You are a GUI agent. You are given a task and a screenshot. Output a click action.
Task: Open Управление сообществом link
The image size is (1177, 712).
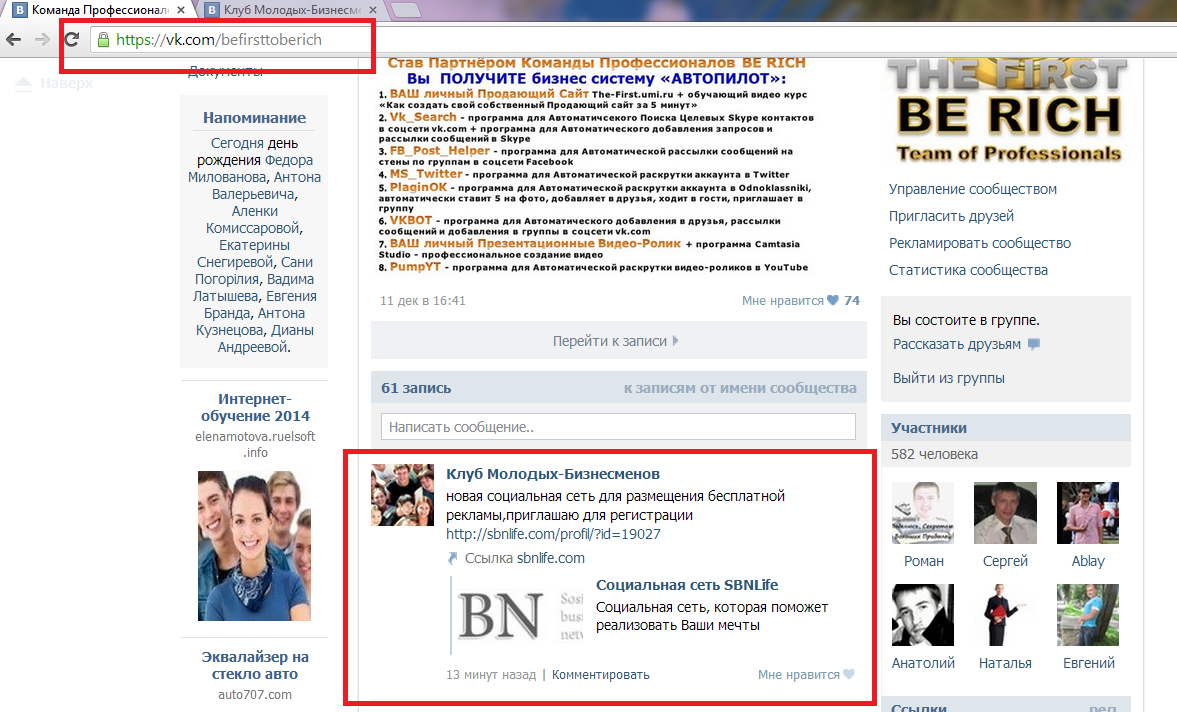click(972, 189)
